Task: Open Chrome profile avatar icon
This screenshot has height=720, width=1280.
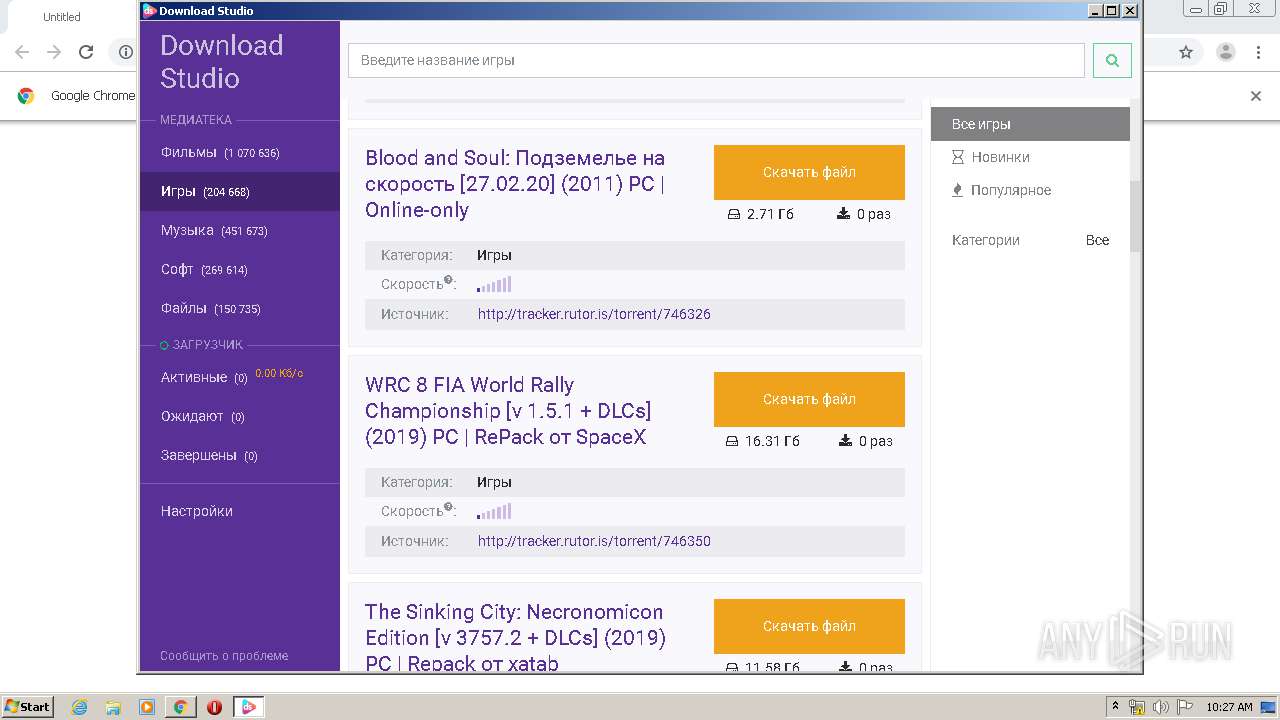Action: 1225,52
